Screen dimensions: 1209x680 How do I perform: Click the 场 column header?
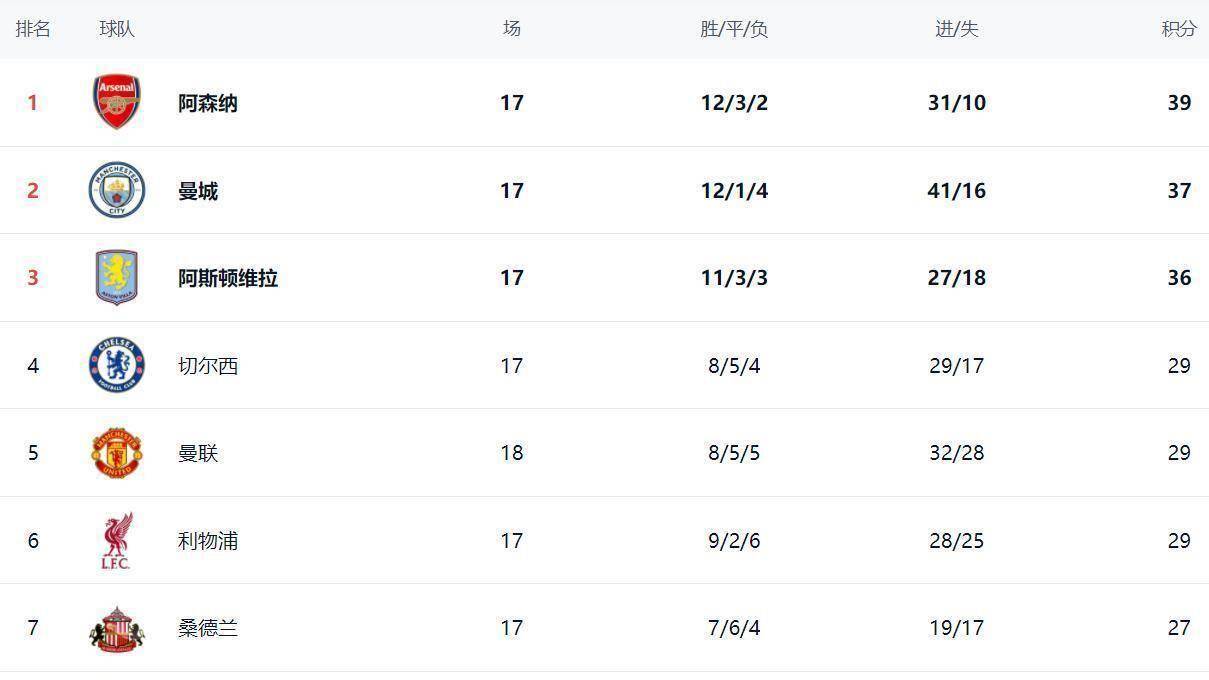(x=511, y=29)
